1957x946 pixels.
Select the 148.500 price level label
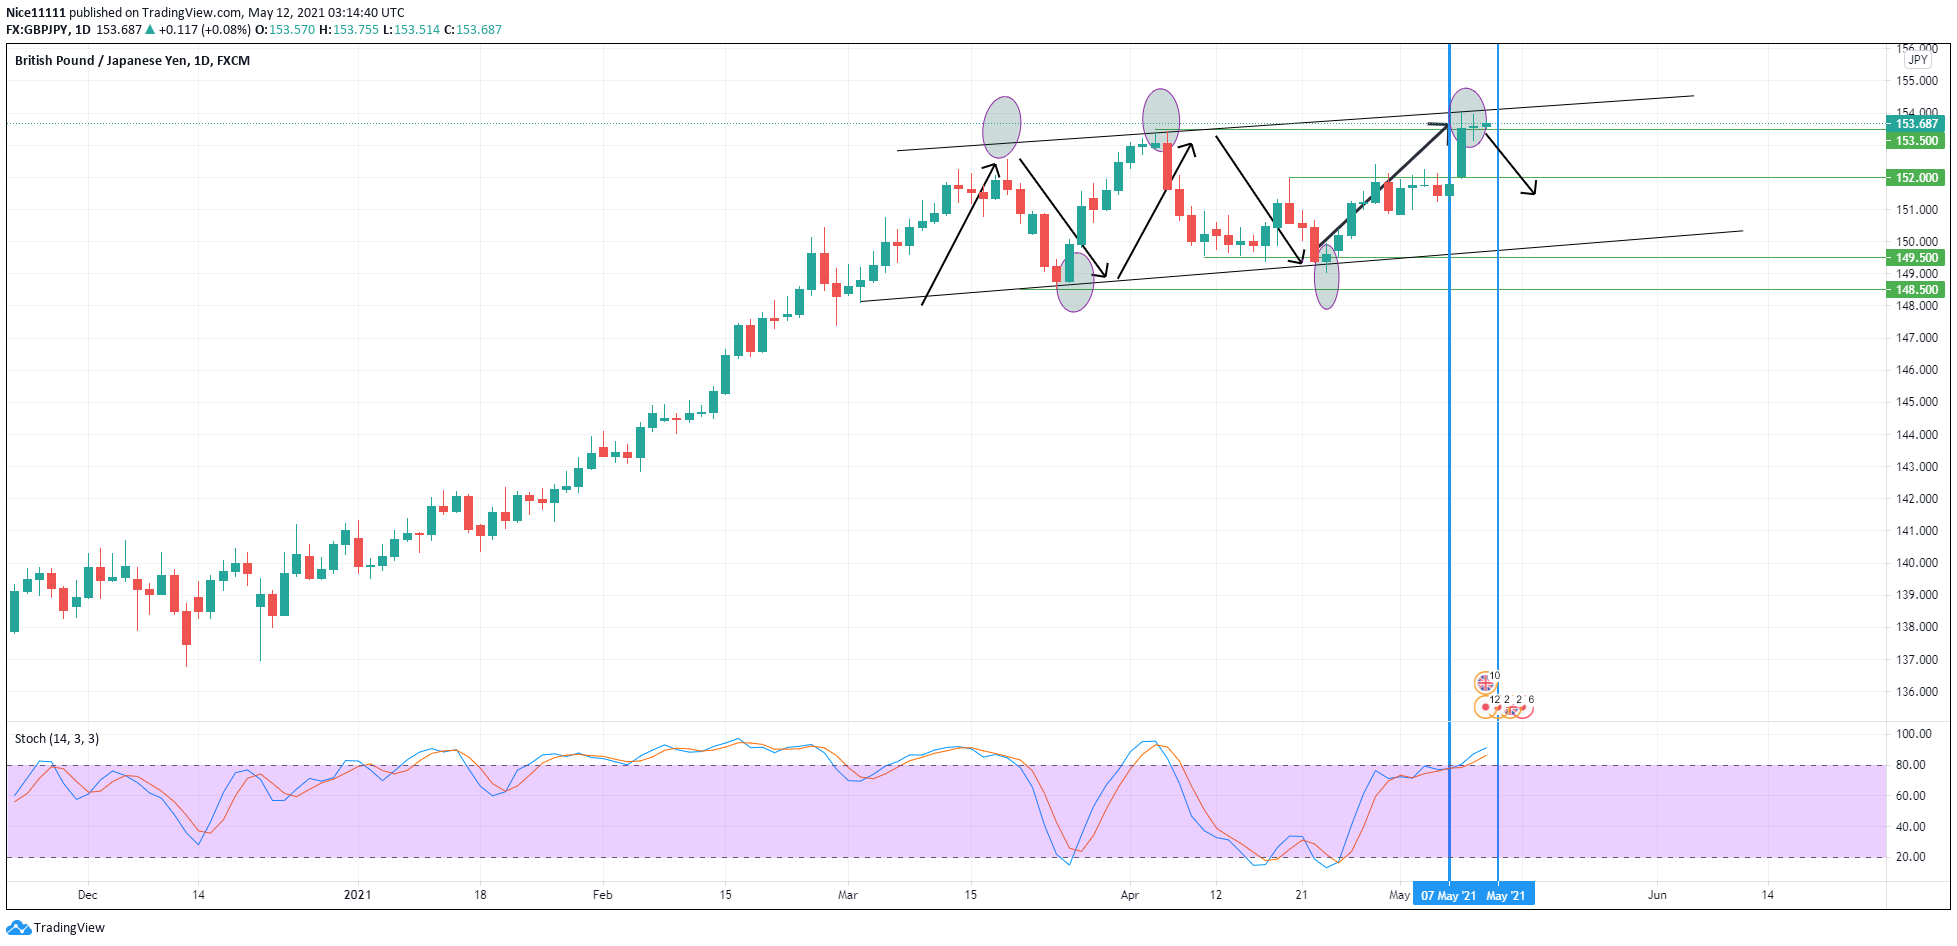tap(1916, 290)
